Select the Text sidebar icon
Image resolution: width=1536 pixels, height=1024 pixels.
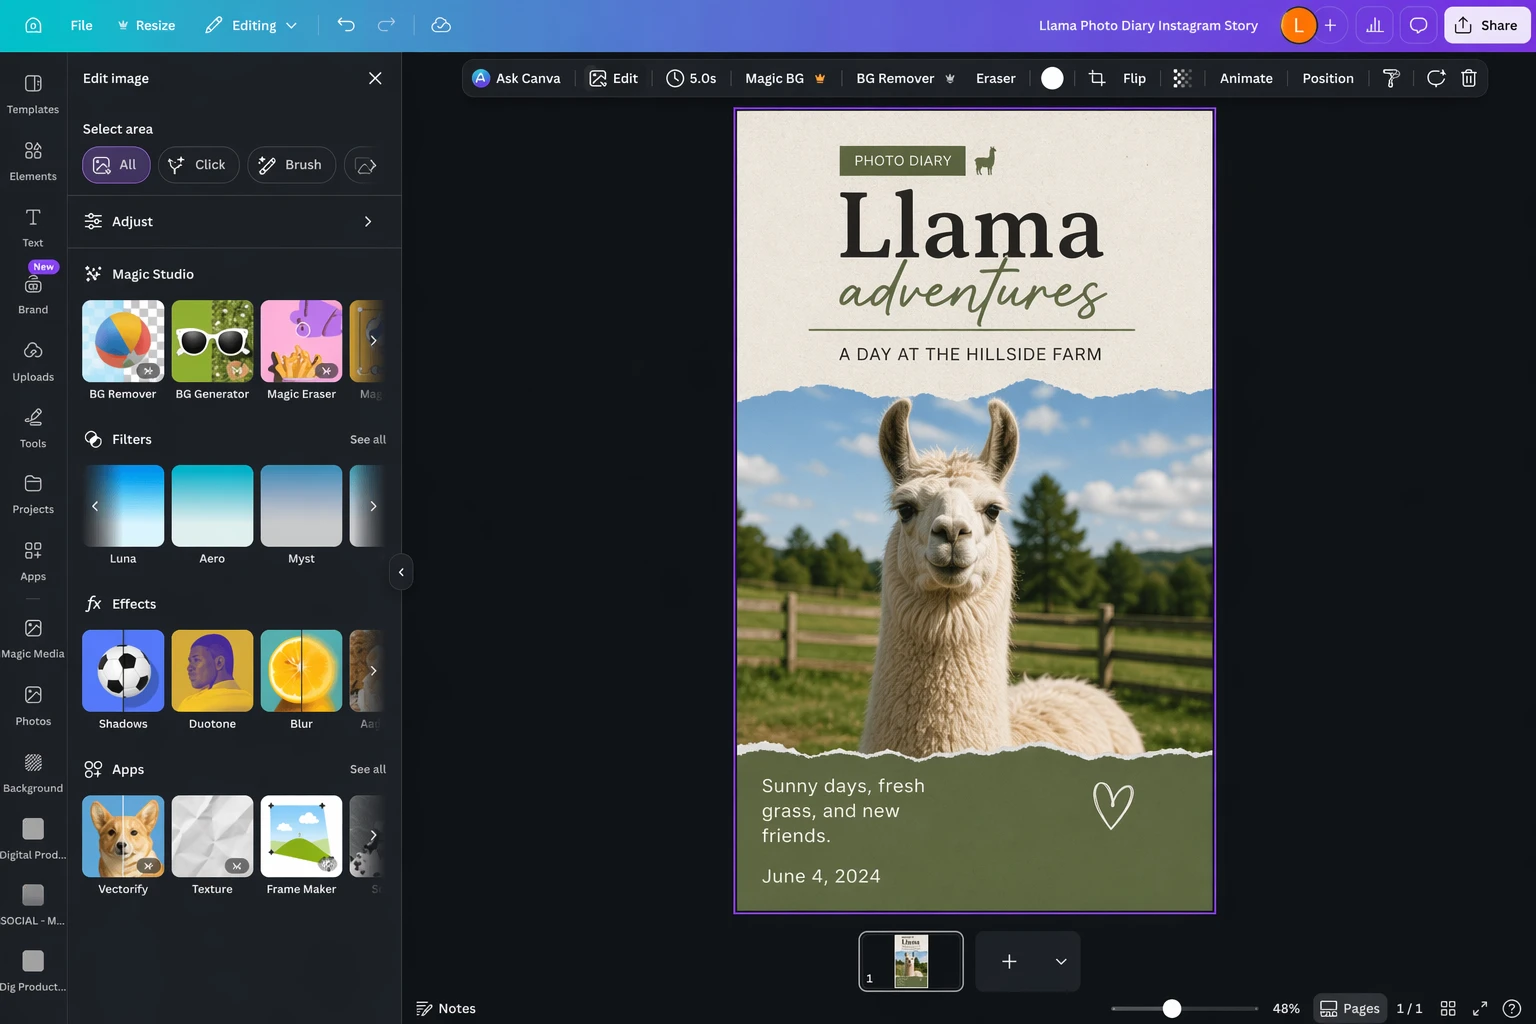tap(32, 225)
